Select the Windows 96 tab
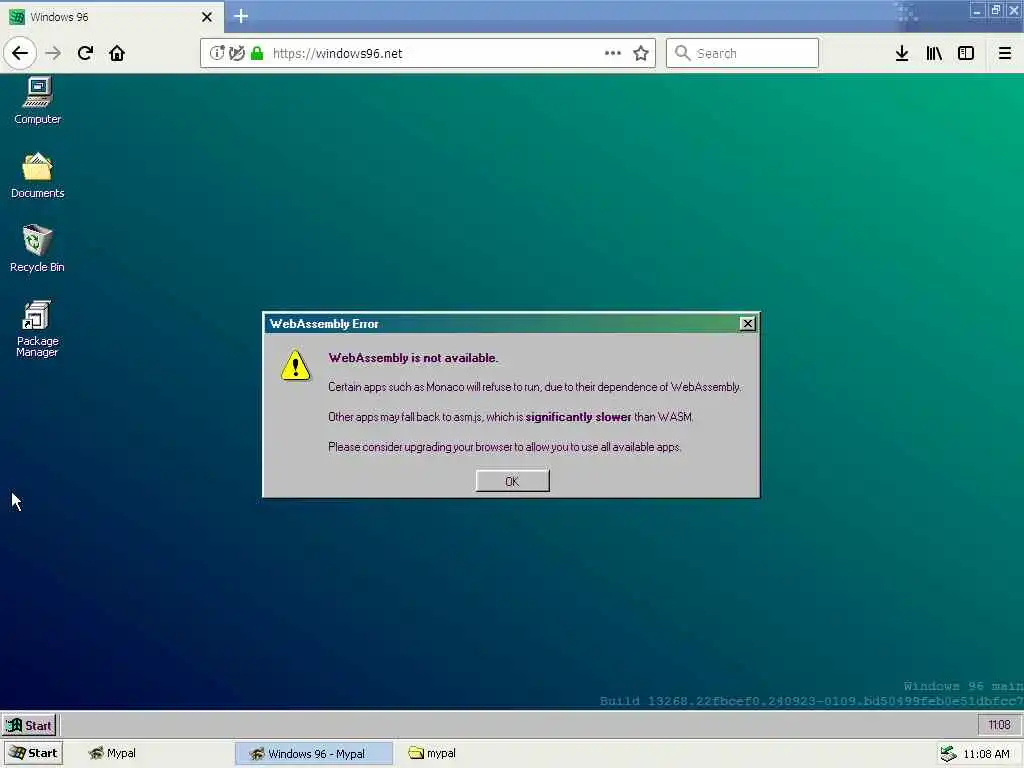The height and width of the screenshot is (768, 1024). pos(111,16)
